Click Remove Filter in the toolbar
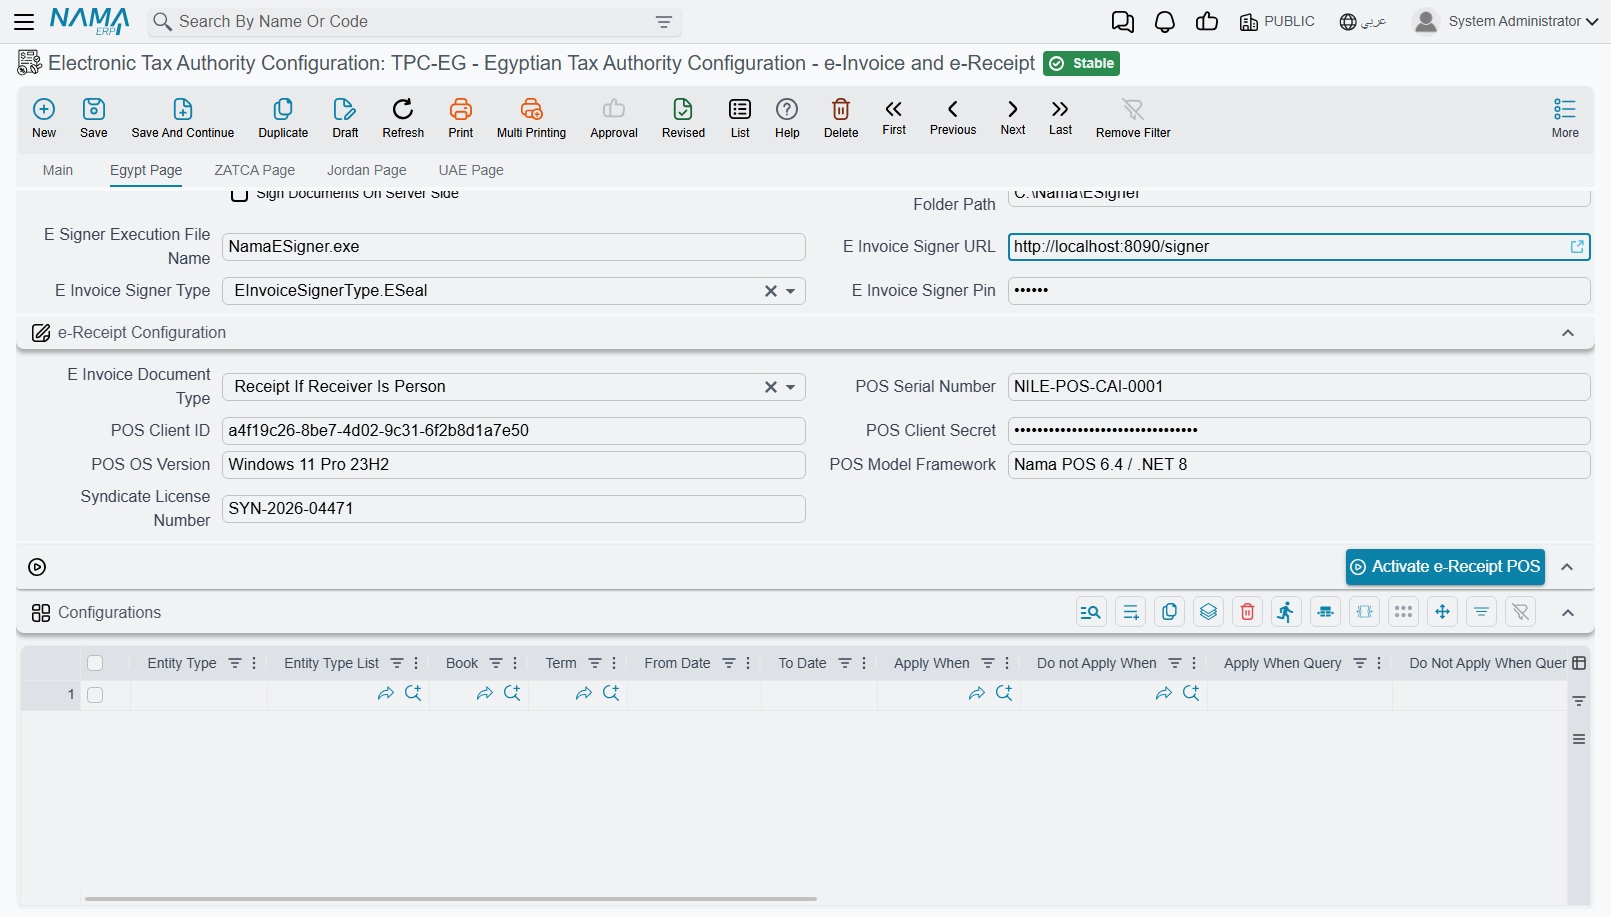The image size is (1611, 917). coord(1133,118)
